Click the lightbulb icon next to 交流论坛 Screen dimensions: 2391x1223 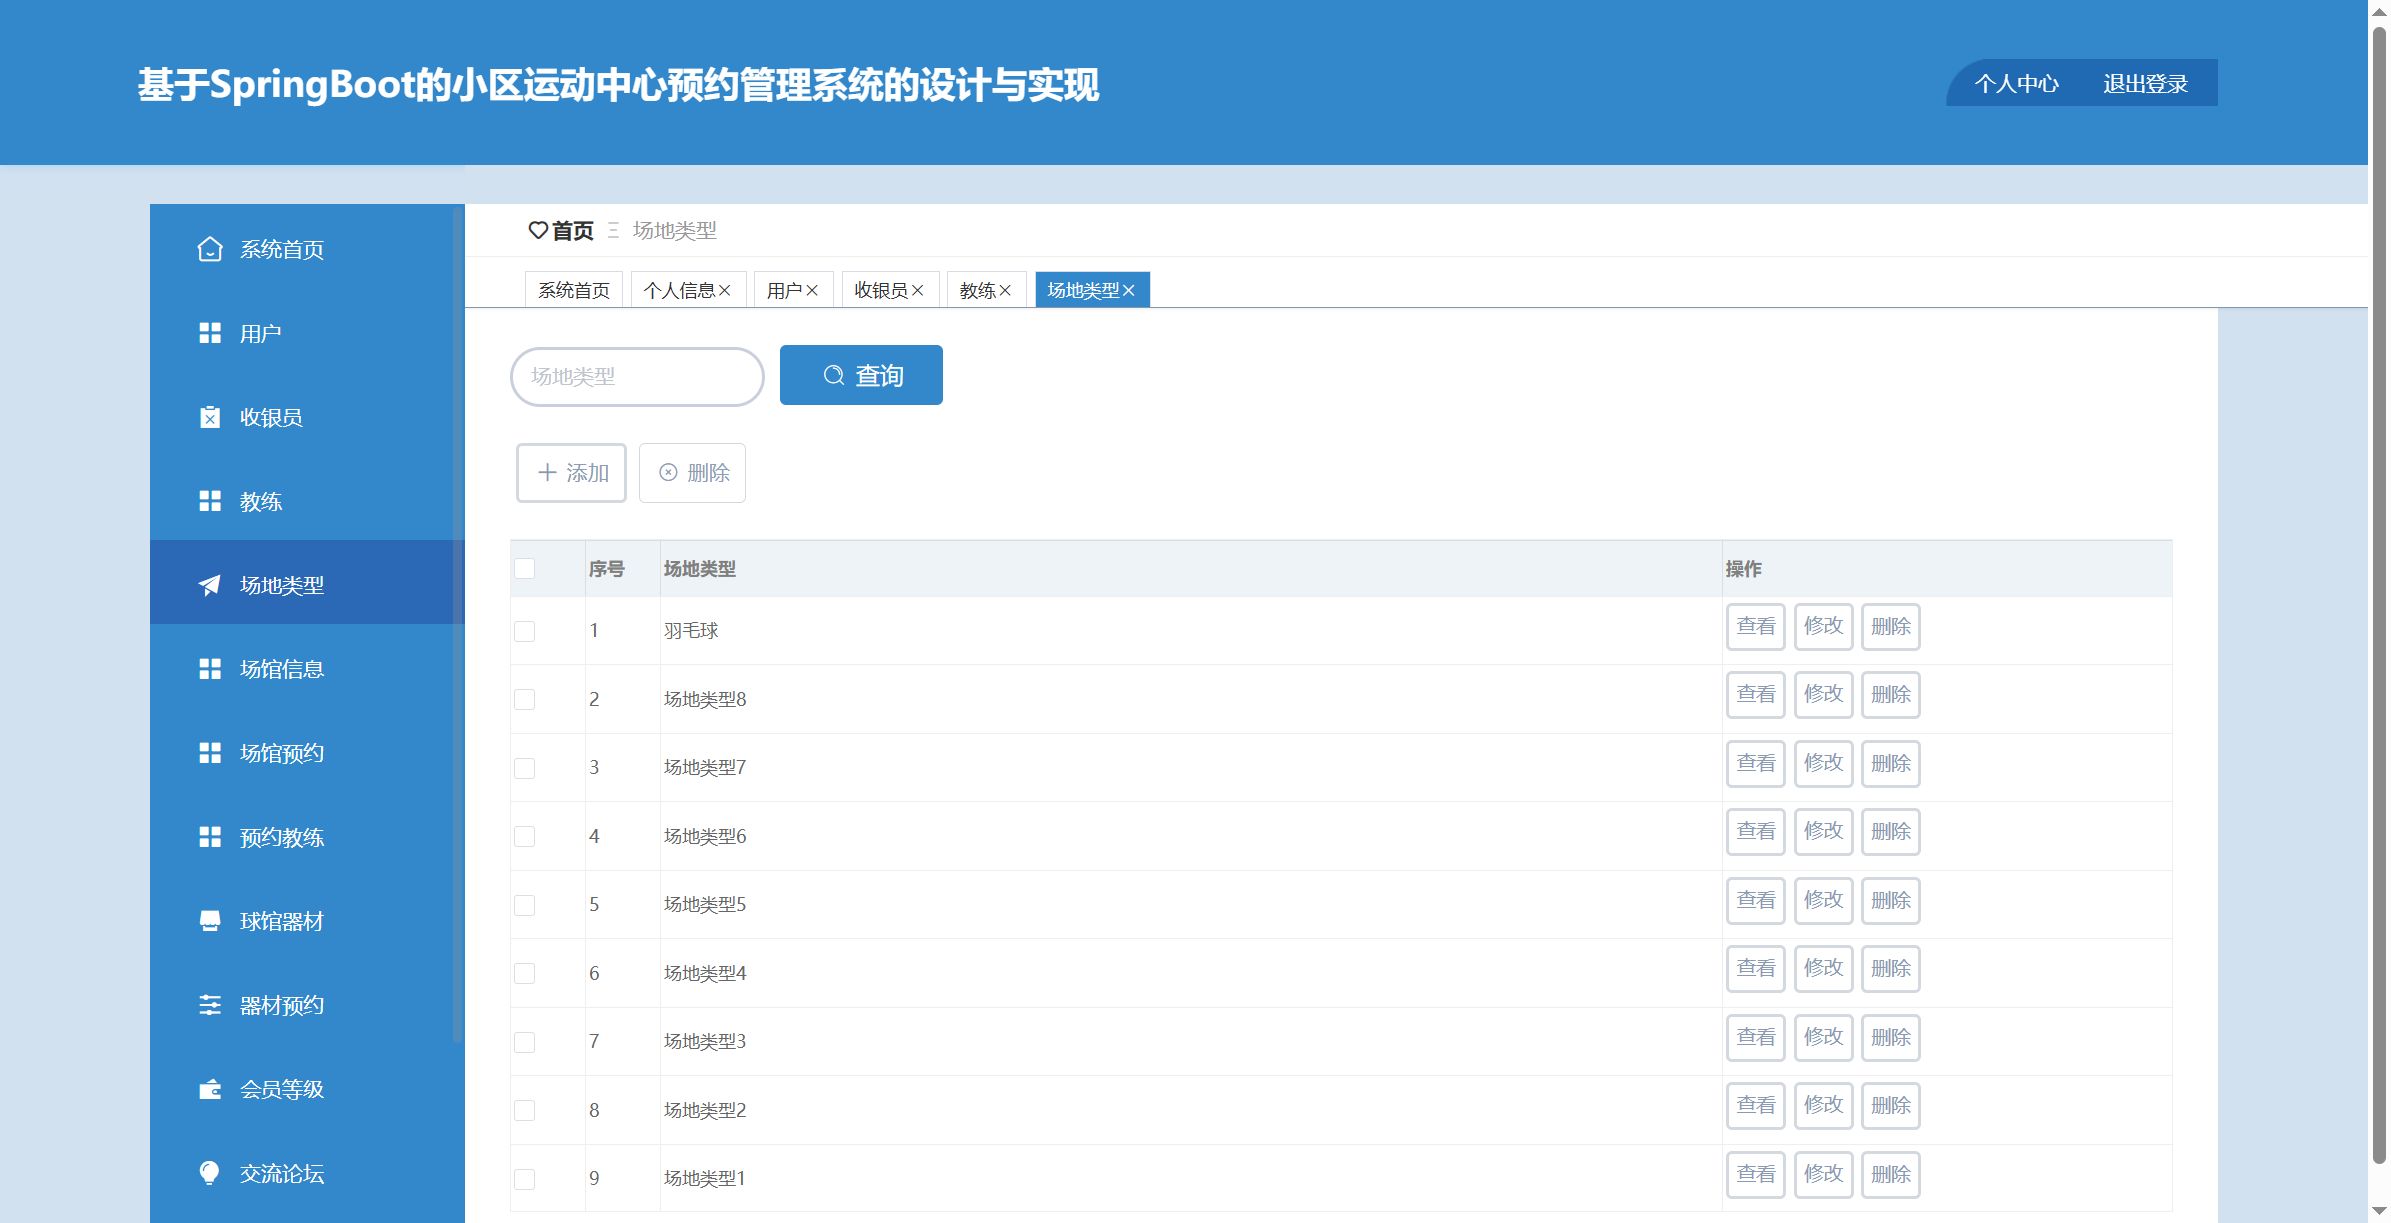point(210,1173)
